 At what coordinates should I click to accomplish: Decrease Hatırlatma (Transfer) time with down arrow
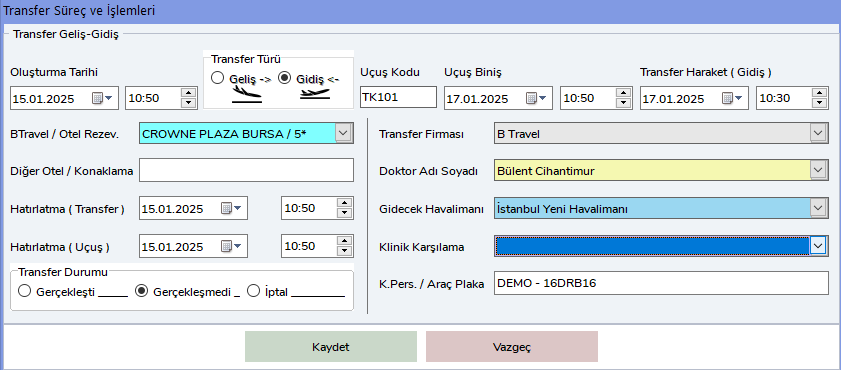(x=345, y=213)
